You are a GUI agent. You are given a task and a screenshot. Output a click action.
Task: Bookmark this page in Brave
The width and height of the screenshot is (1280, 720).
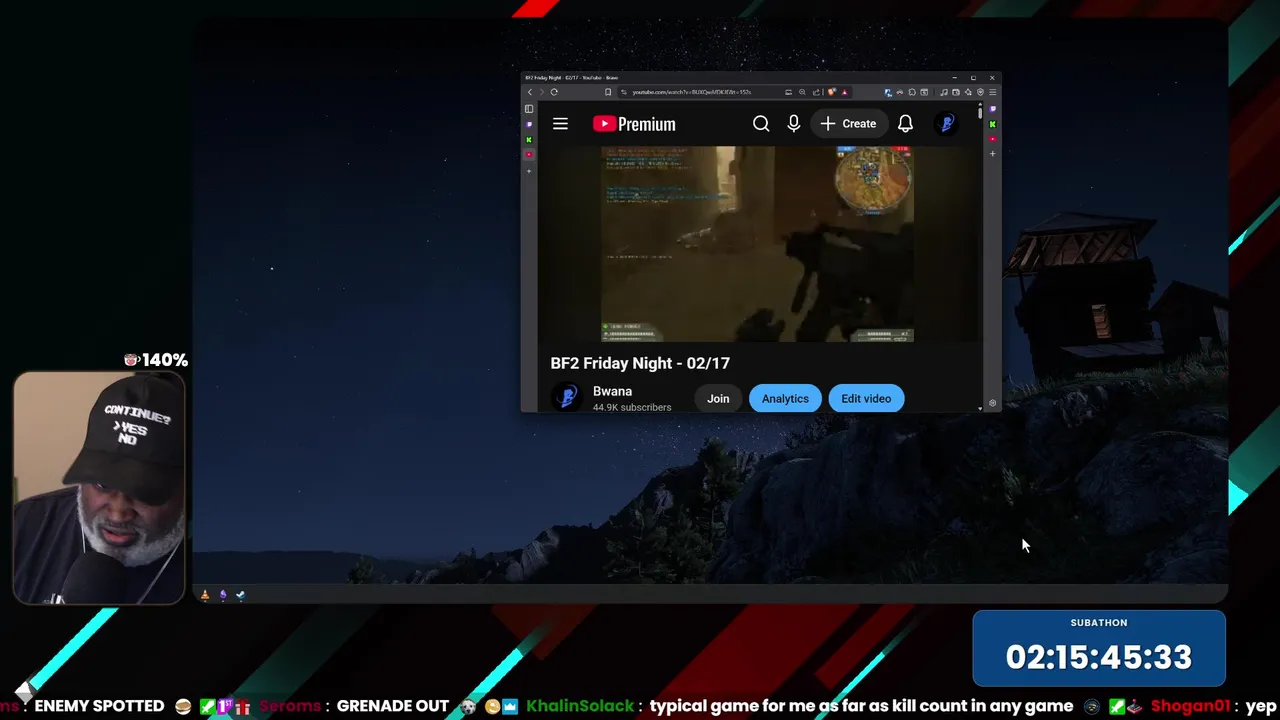608,92
